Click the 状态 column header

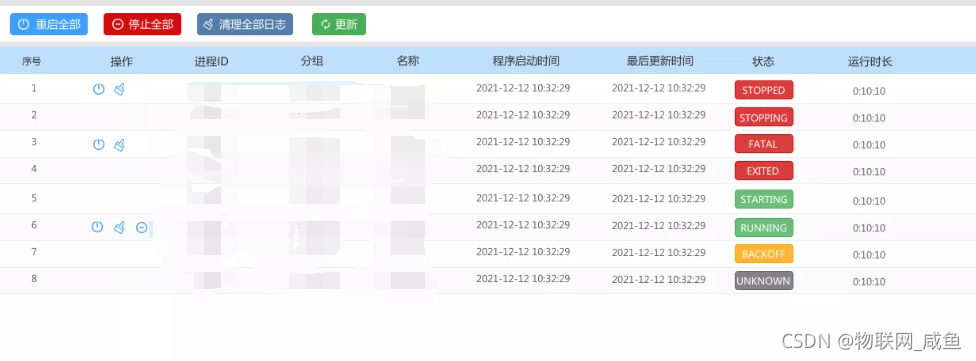click(763, 61)
